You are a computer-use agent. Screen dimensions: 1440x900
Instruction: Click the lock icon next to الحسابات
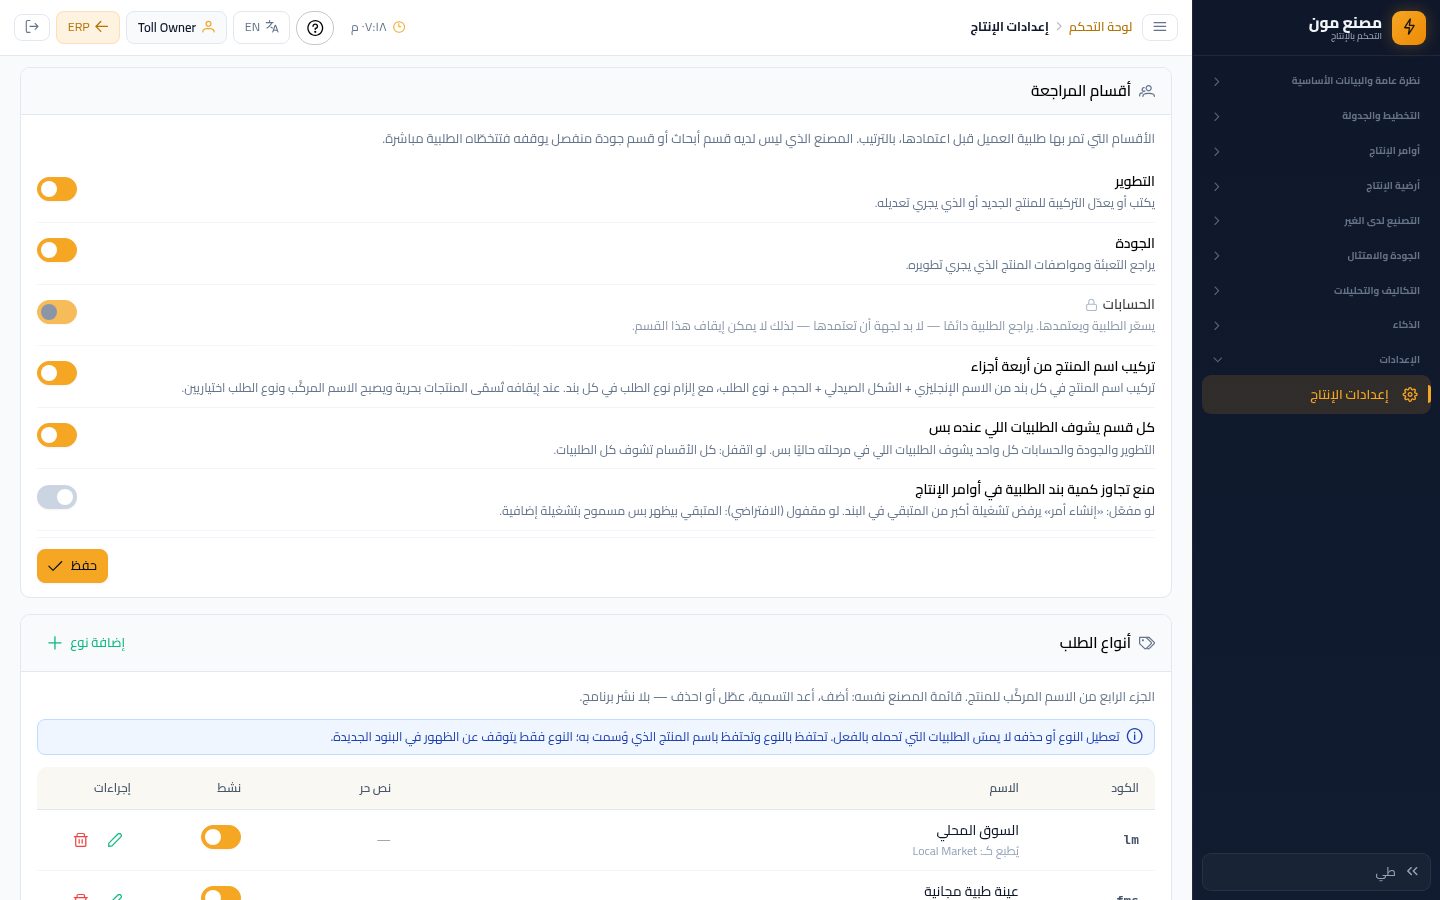coord(1091,305)
